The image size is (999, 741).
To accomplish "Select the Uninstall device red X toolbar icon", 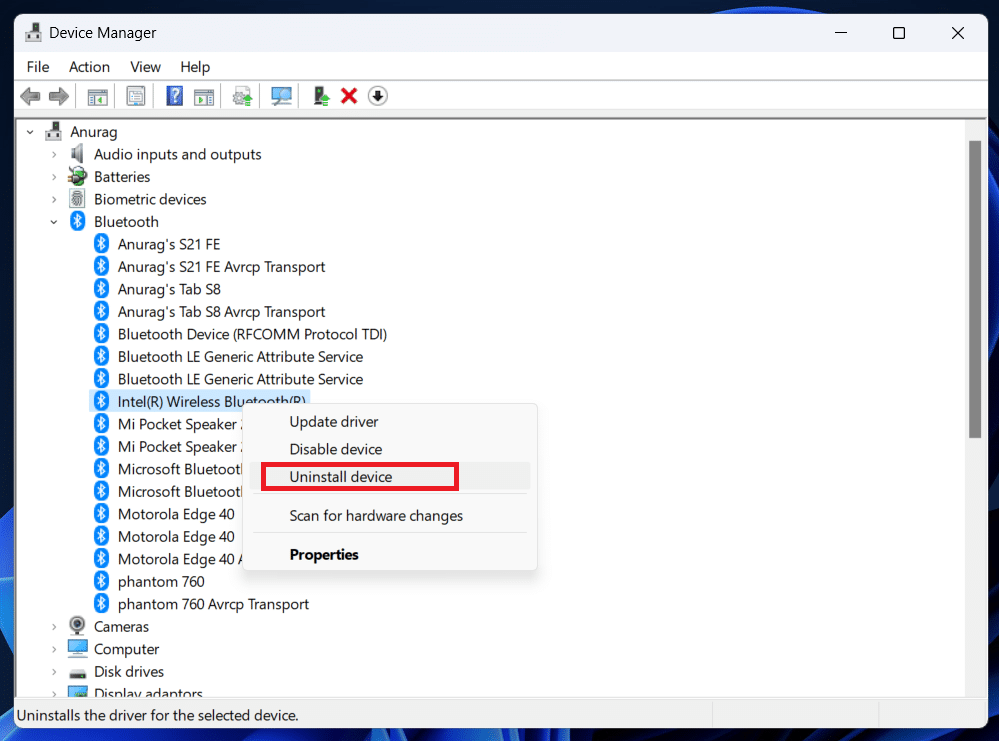I will (348, 95).
